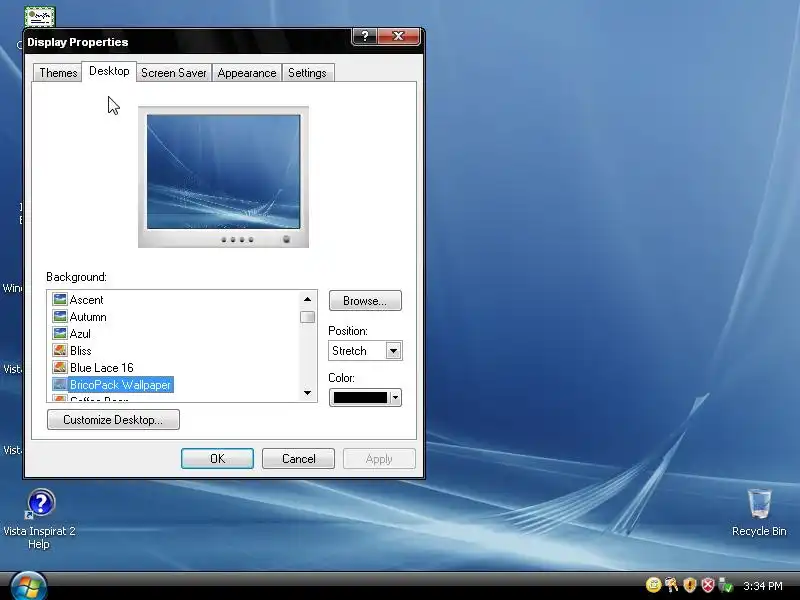Image resolution: width=800 pixels, height=600 pixels.
Task: Select Blue Lace 16 background
Action: 102,367
